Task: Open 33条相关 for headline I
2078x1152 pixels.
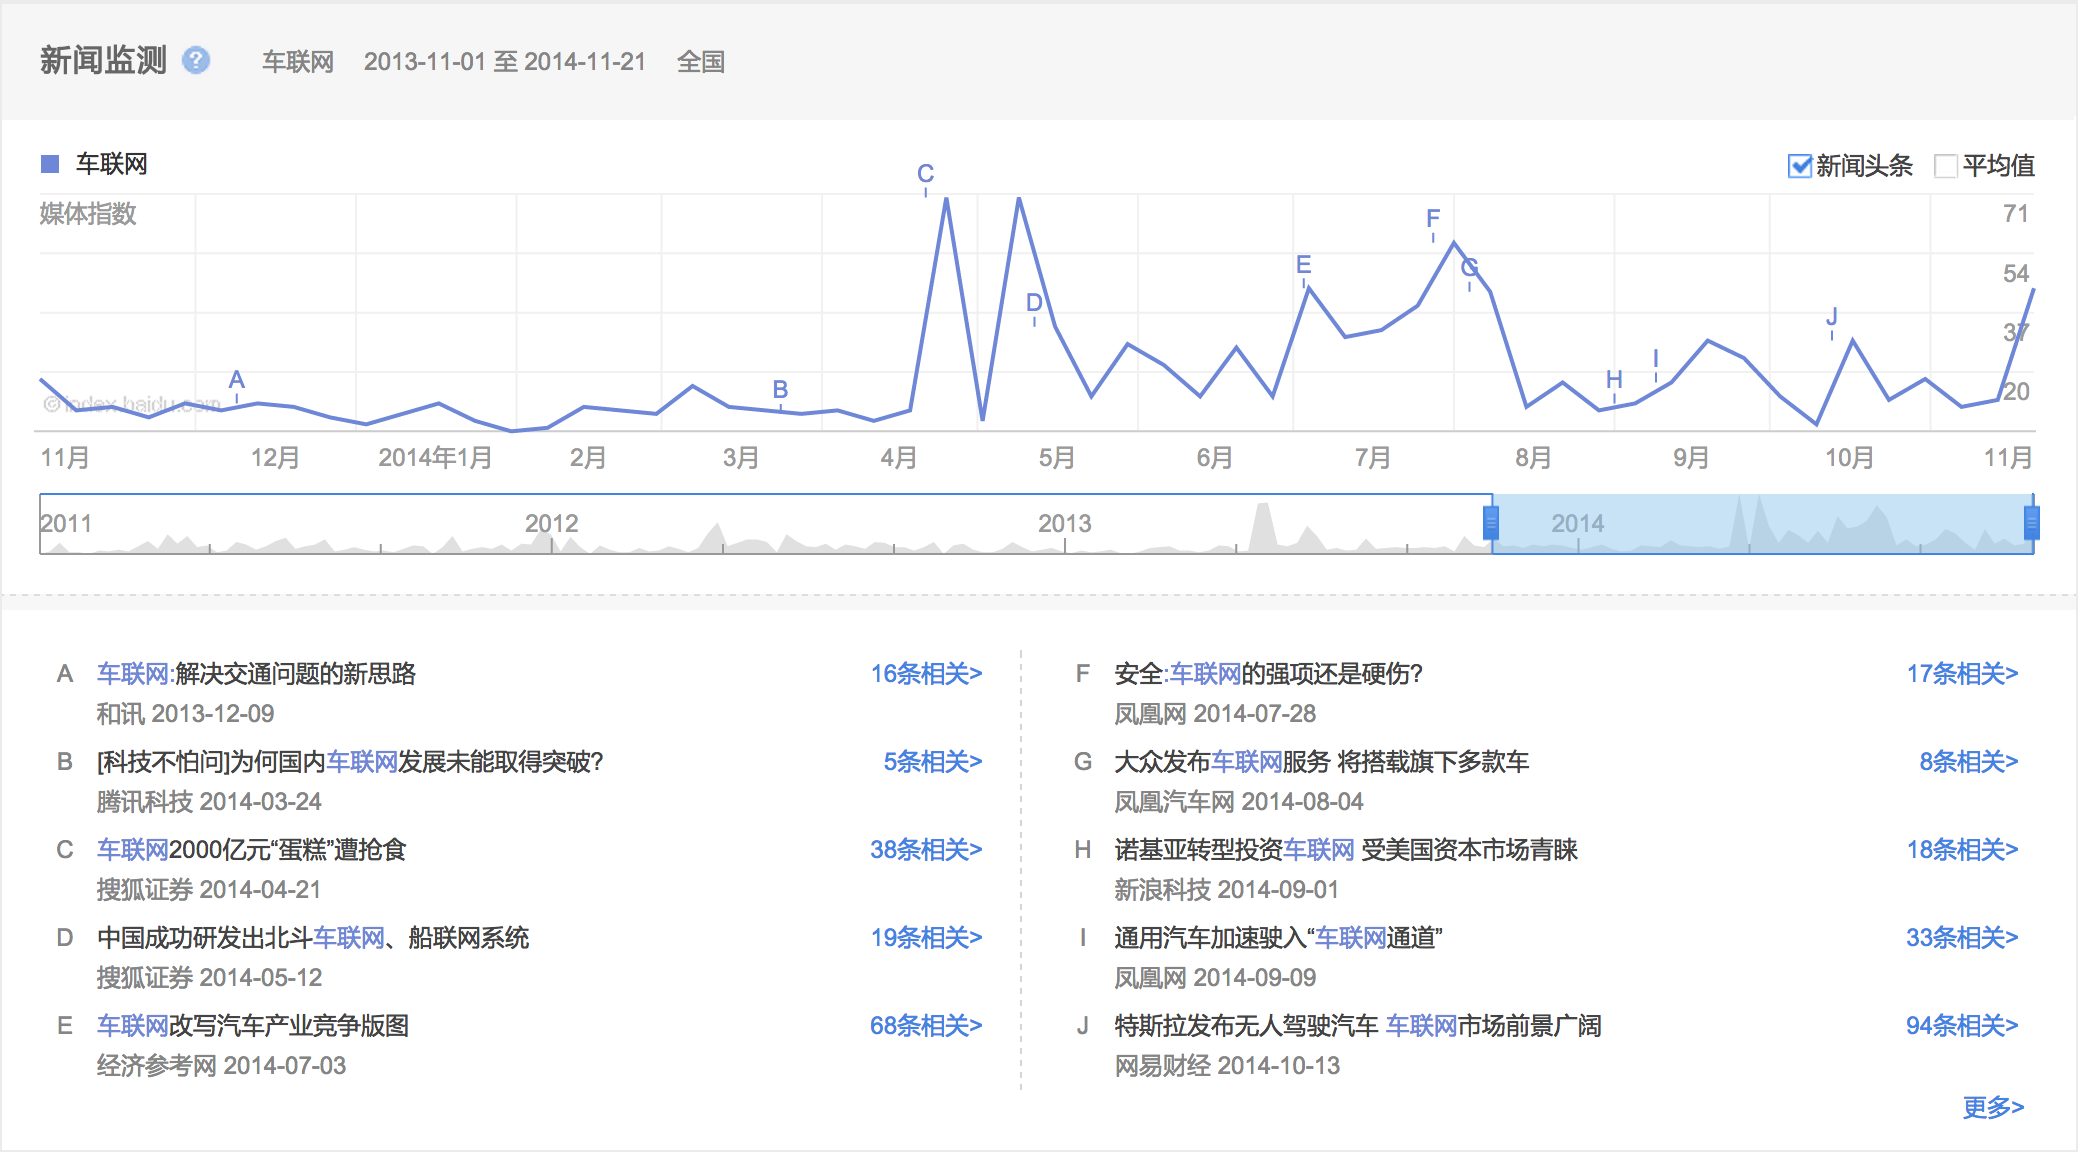Action: 1961,938
